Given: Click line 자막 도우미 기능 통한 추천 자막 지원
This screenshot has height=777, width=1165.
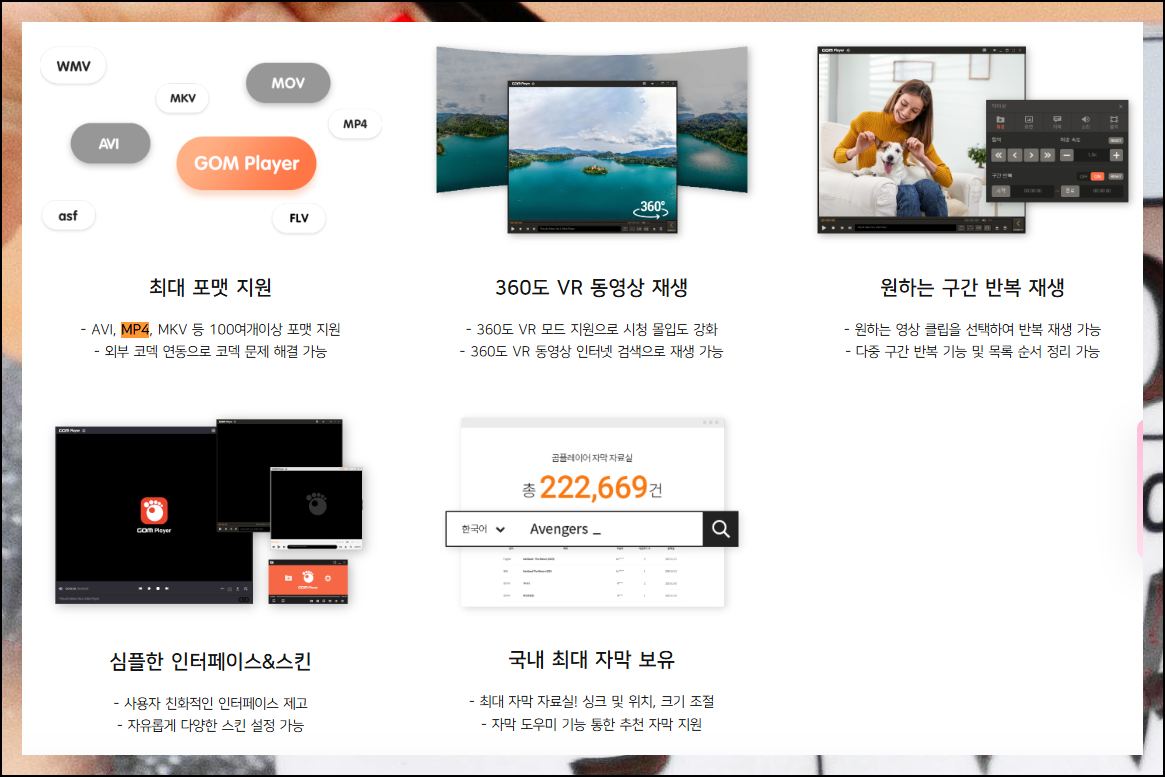Looking at the screenshot, I should click(x=591, y=724).
